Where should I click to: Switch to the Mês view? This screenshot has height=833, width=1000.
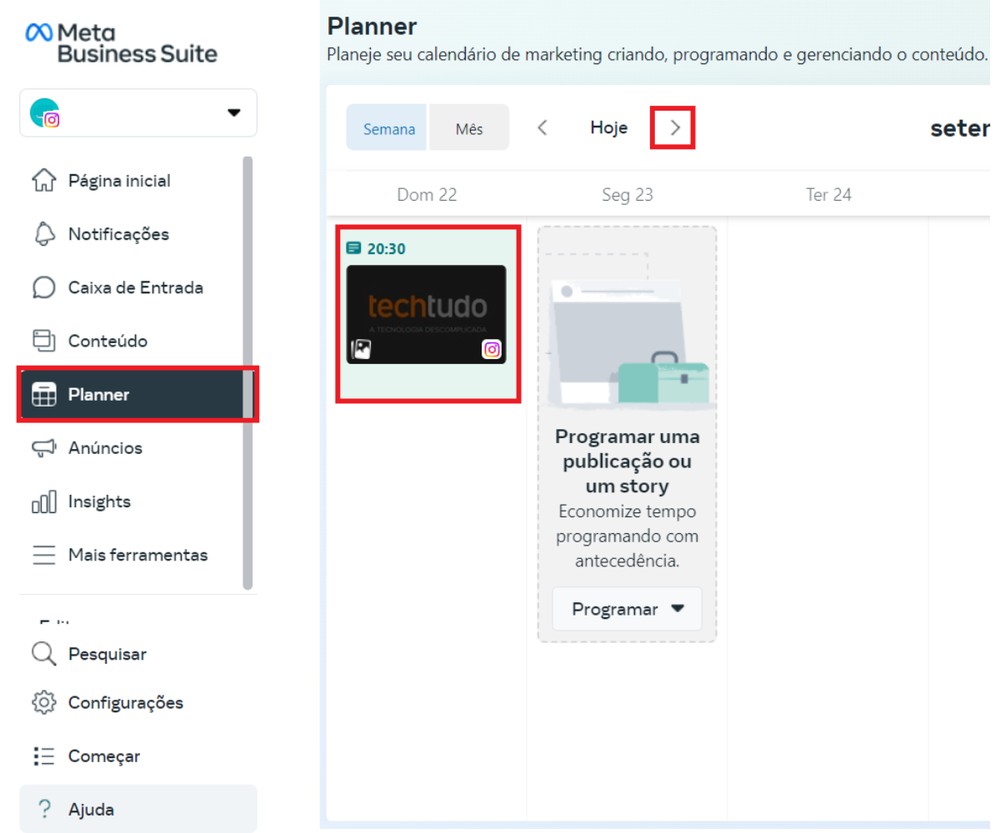pyautogui.click(x=469, y=128)
